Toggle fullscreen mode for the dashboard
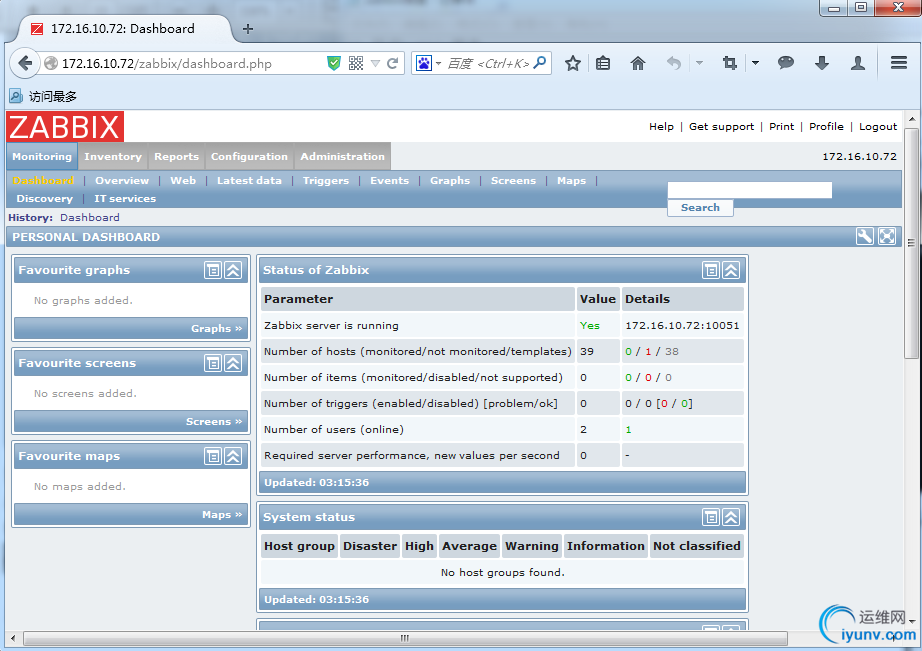 (887, 236)
